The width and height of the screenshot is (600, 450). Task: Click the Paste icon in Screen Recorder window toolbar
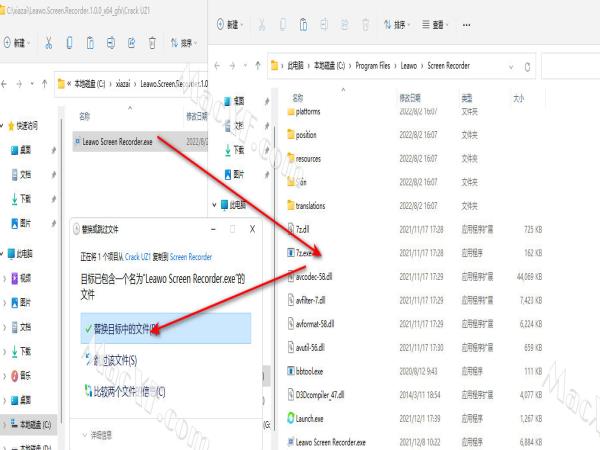[303, 25]
